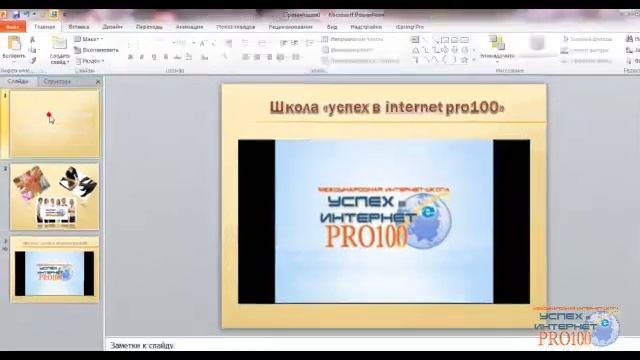Select slide 1 thumbnail
640x360 pixels.
point(54,124)
